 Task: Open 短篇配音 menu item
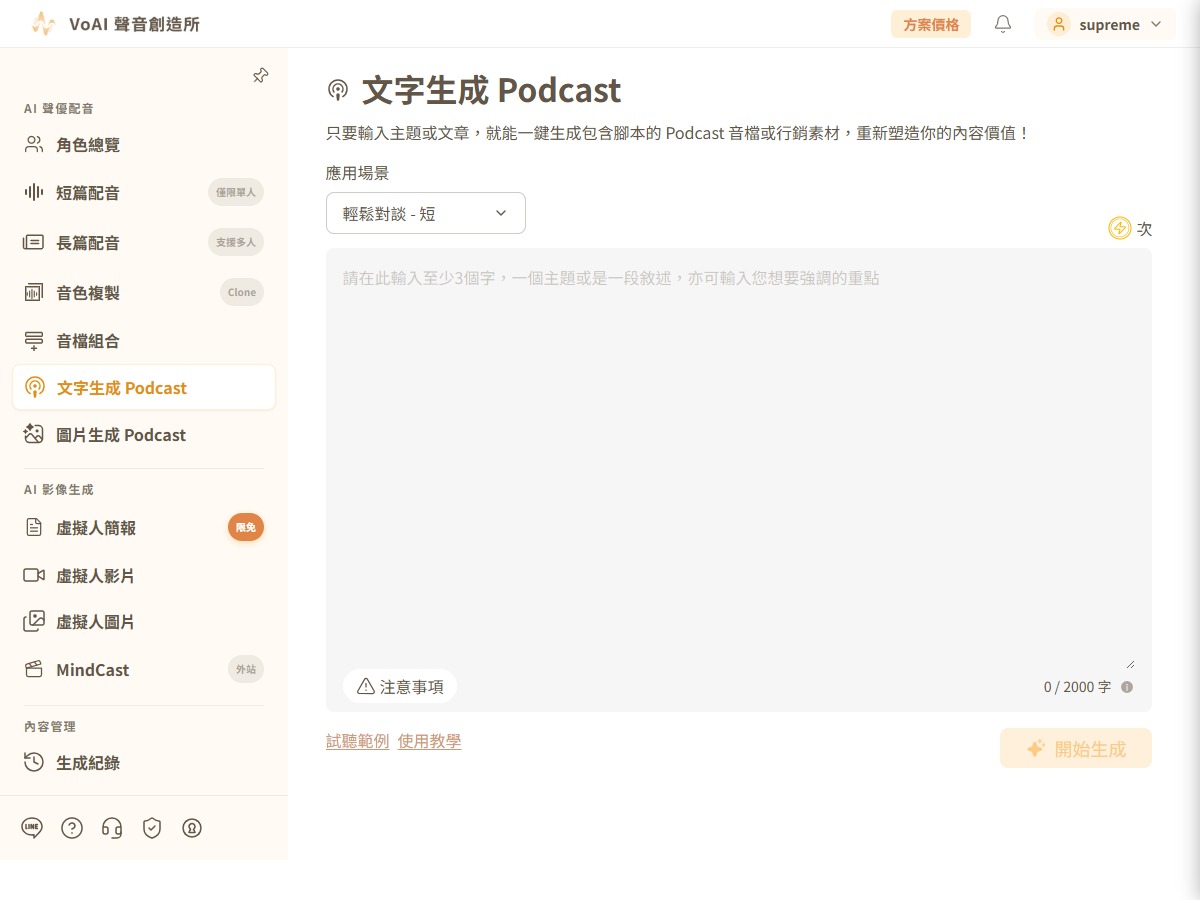click(x=144, y=193)
